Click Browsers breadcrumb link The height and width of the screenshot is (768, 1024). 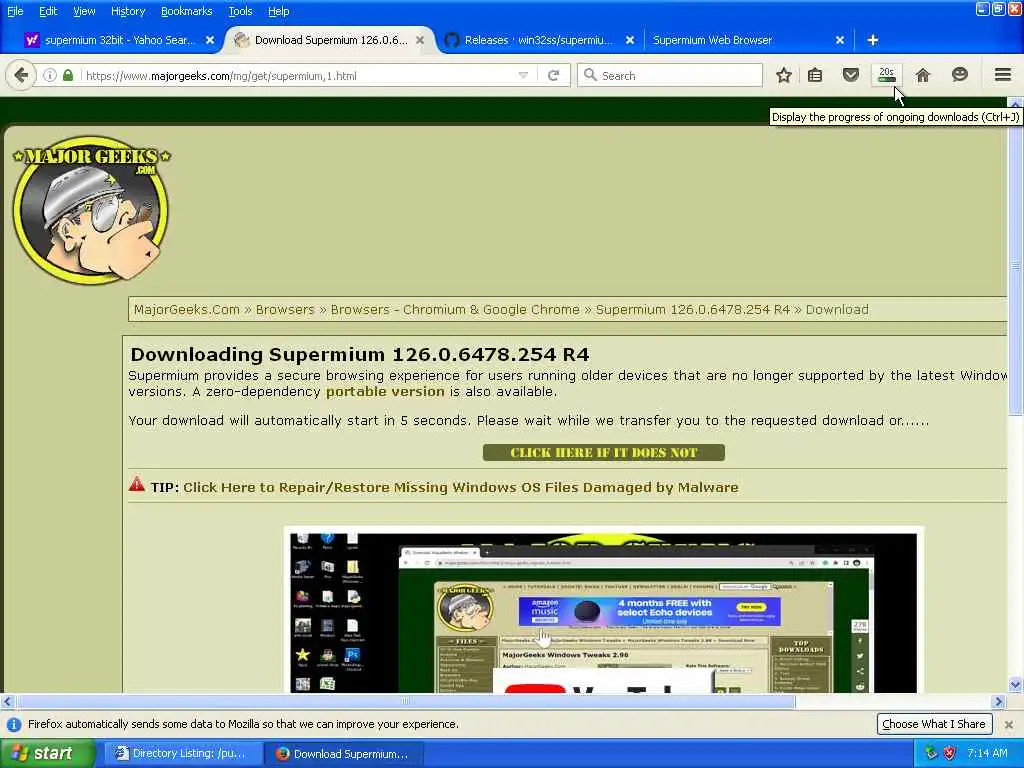tap(285, 310)
